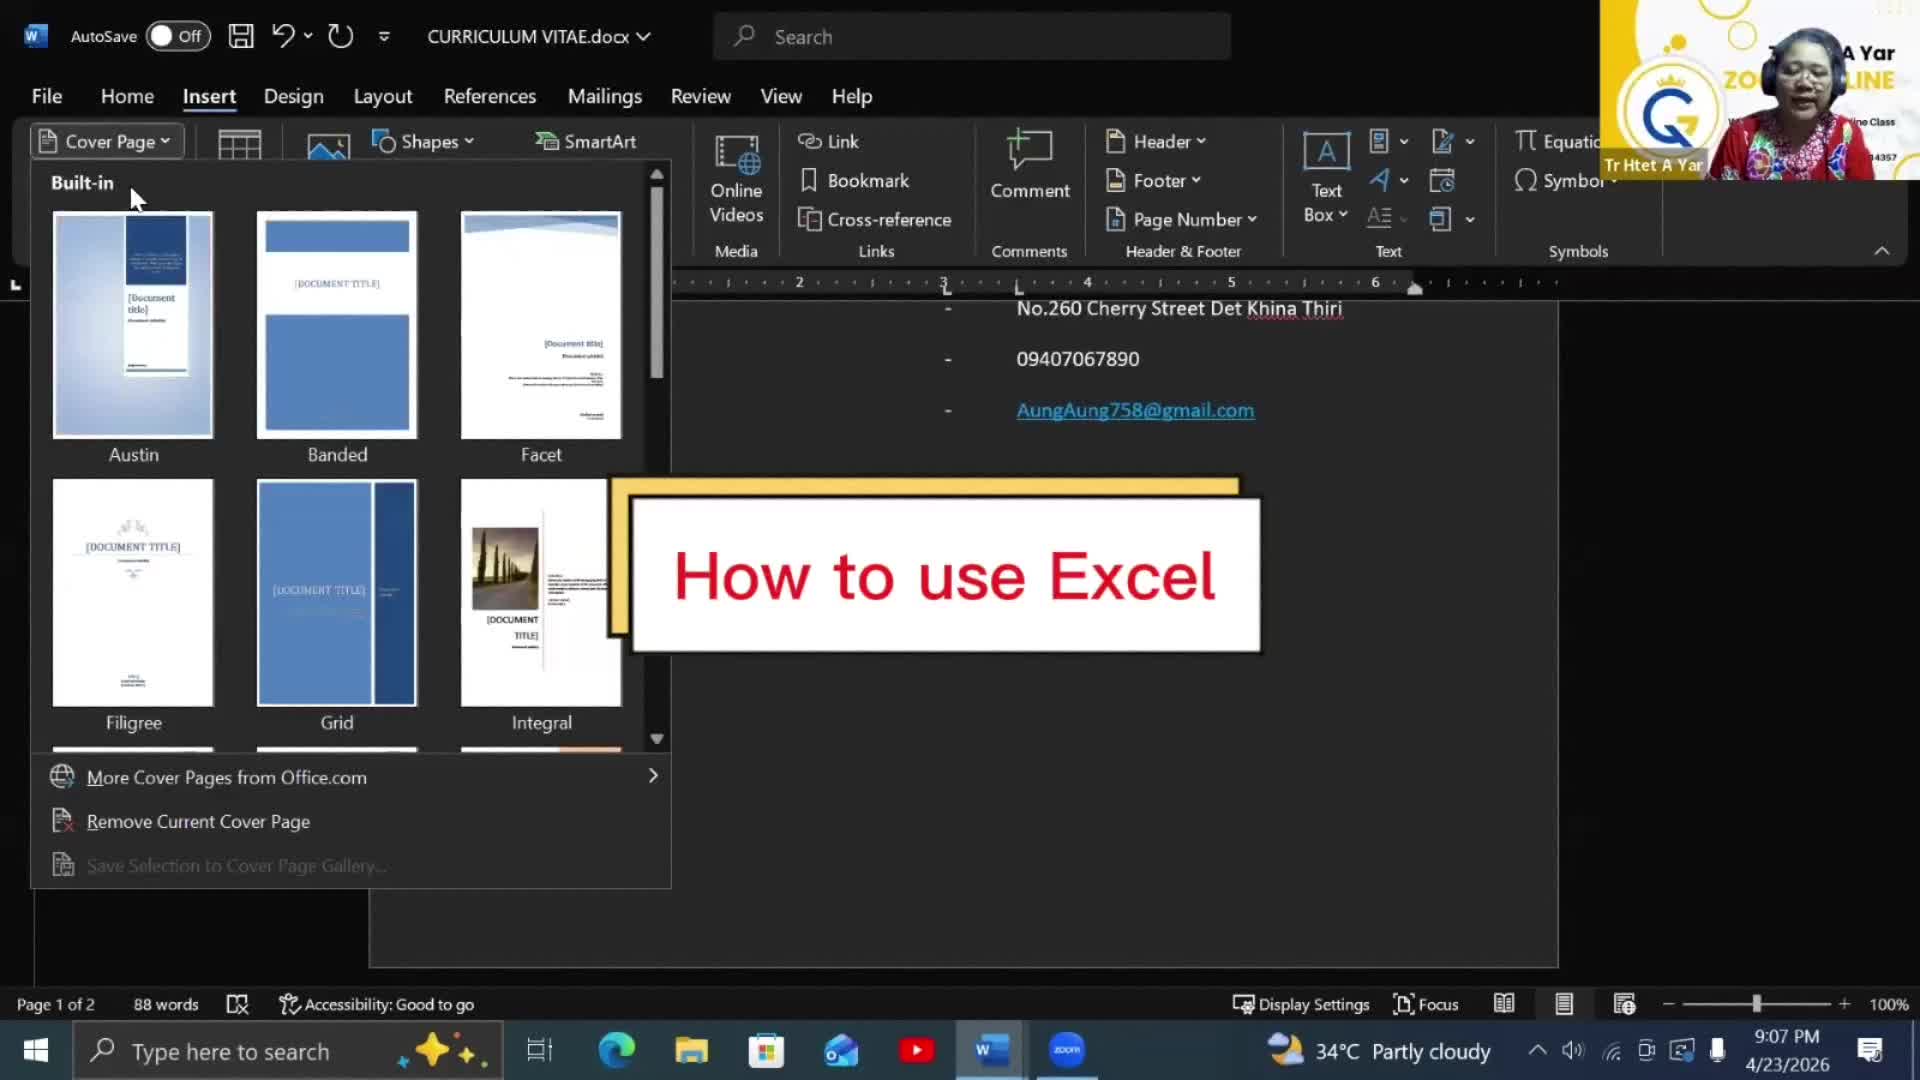Image resolution: width=1920 pixels, height=1080 pixels.
Task: Switch to the Home tab
Action: pos(127,96)
